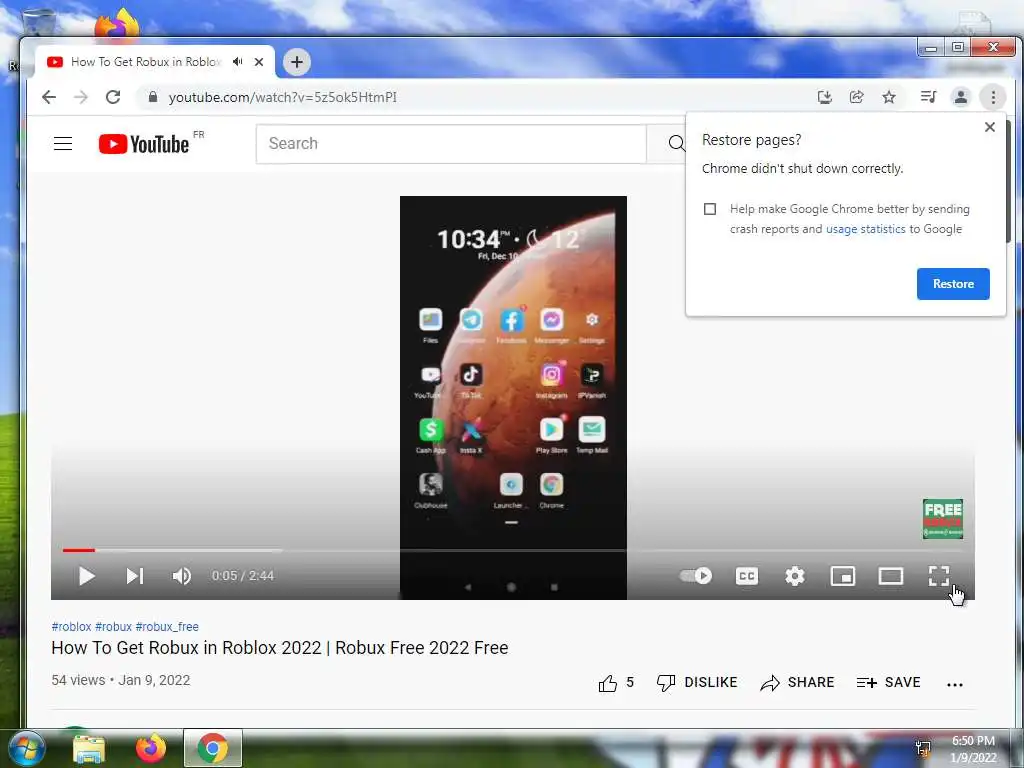Click the SAVE button
1024x768 pixels.
pos(888,683)
